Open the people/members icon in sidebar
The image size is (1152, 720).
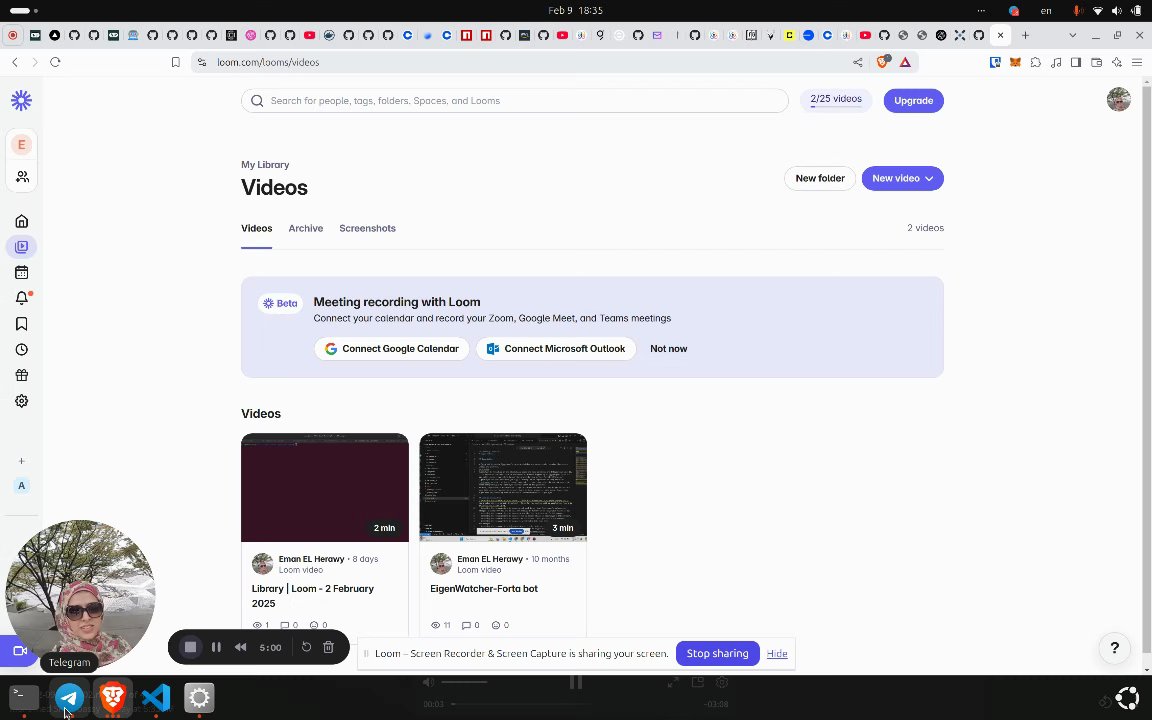tap(22, 176)
